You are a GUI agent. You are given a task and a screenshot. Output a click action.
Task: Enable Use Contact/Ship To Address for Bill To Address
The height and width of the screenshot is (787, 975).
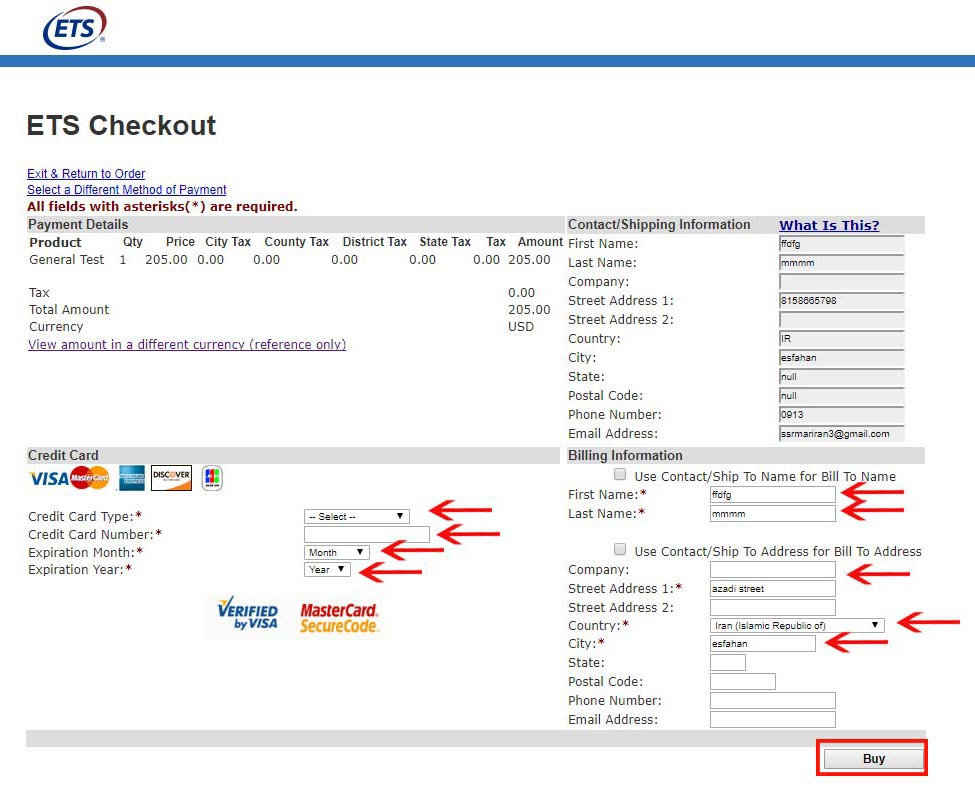tap(620, 550)
